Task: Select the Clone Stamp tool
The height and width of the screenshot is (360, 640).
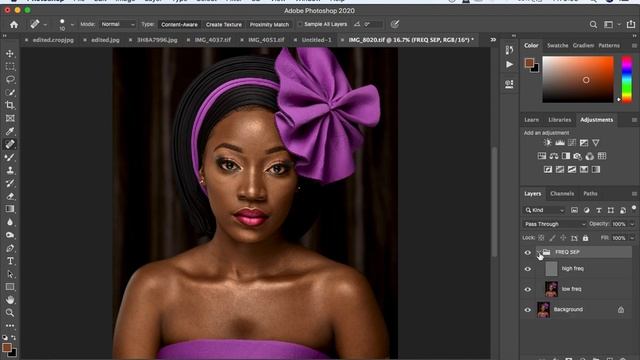Action: tap(10, 170)
